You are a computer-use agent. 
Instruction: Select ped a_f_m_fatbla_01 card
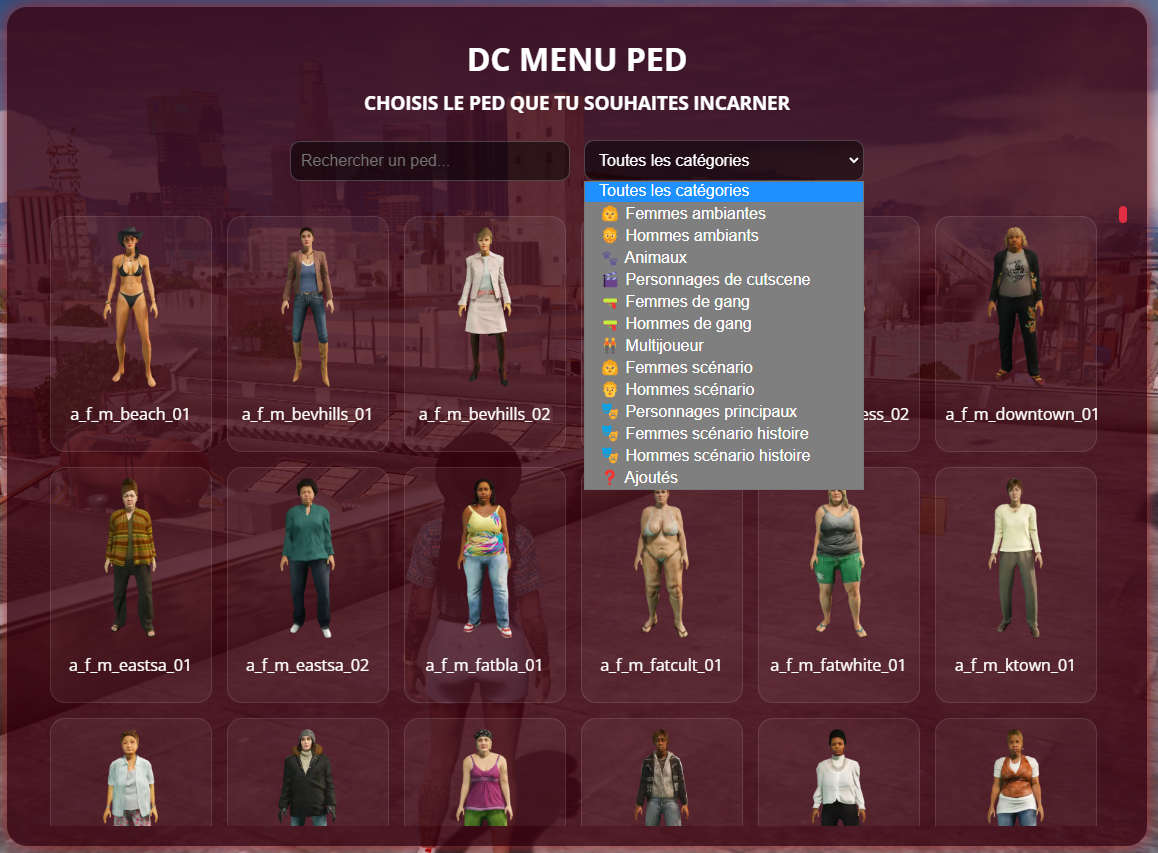click(484, 585)
